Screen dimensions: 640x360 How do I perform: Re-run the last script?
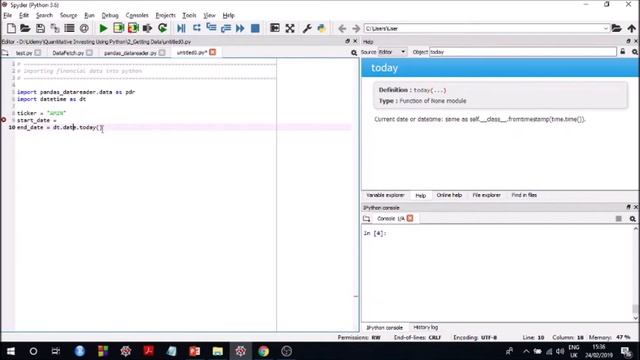pos(162,28)
